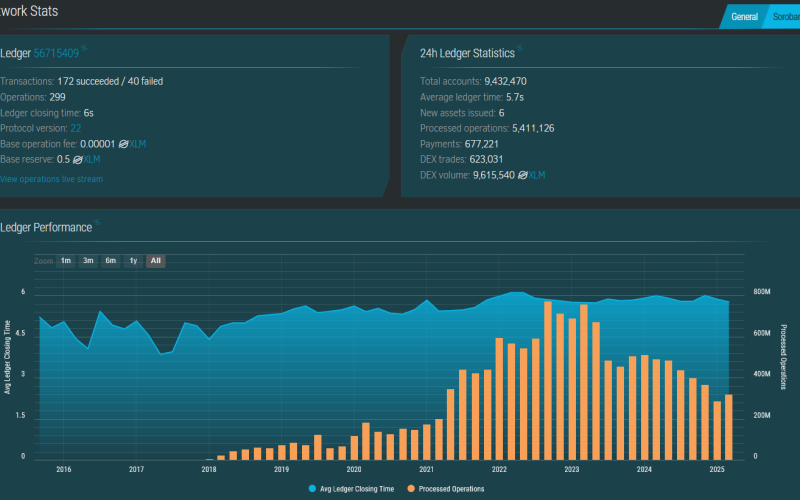
Task: Open protocol version 22 link
Action: click(76, 128)
